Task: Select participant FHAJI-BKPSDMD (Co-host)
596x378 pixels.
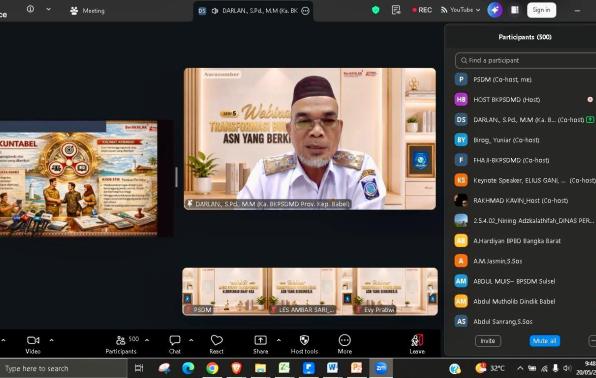Action: (x=525, y=160)
